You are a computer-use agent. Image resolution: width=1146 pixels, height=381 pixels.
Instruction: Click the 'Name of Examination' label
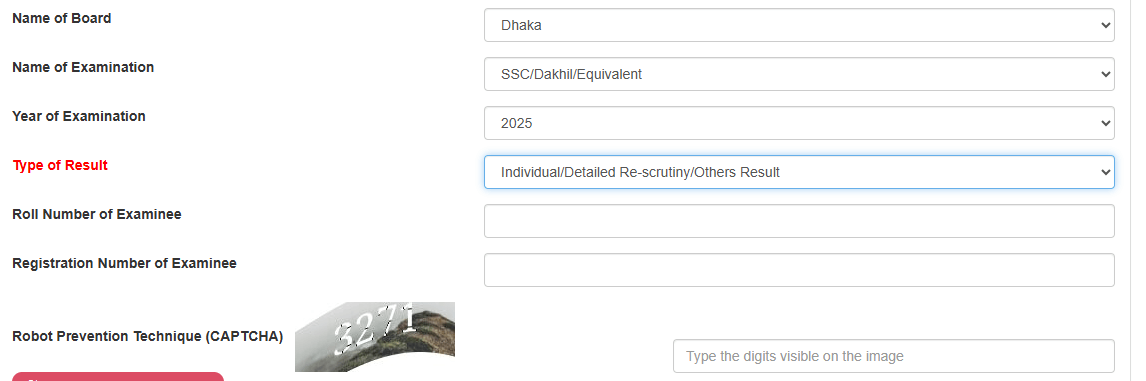[83, 67]
